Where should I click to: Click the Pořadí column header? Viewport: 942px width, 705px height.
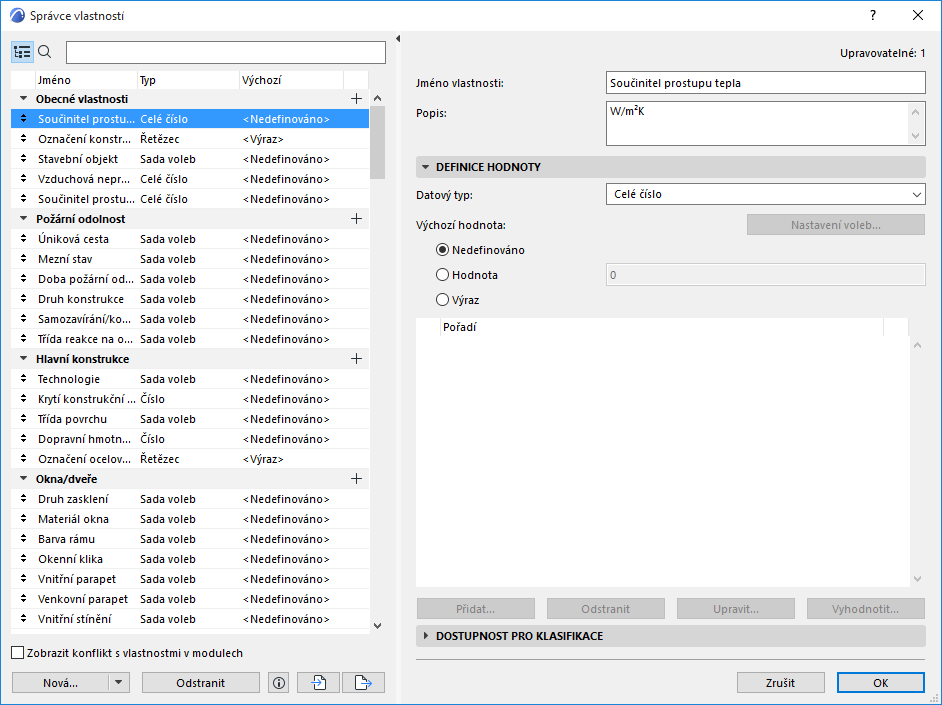(x=661, y=327)
